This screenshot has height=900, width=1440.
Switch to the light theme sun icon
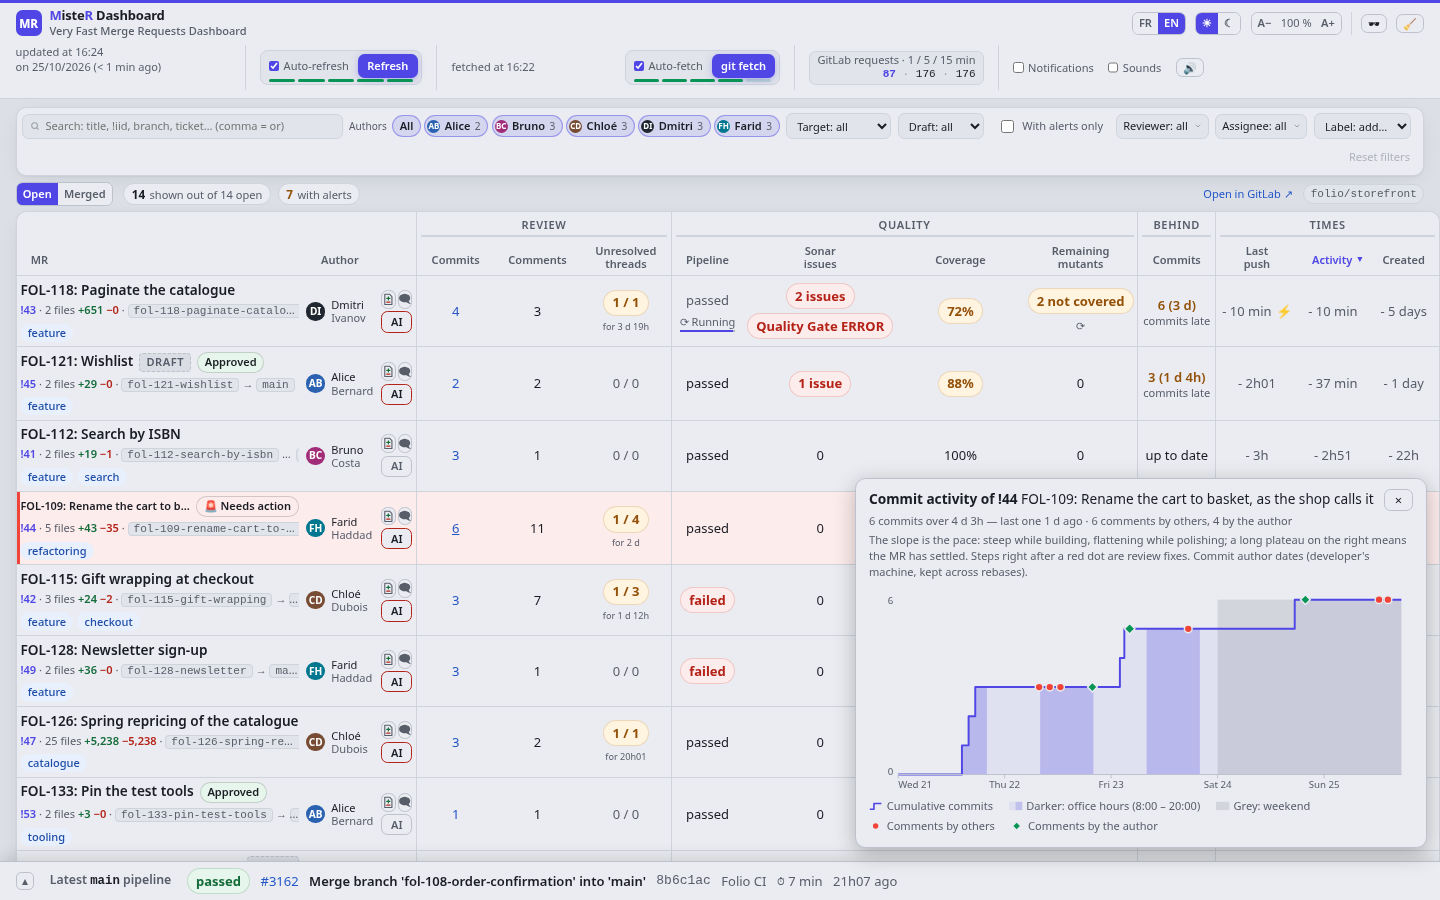tap(1207, 23)
